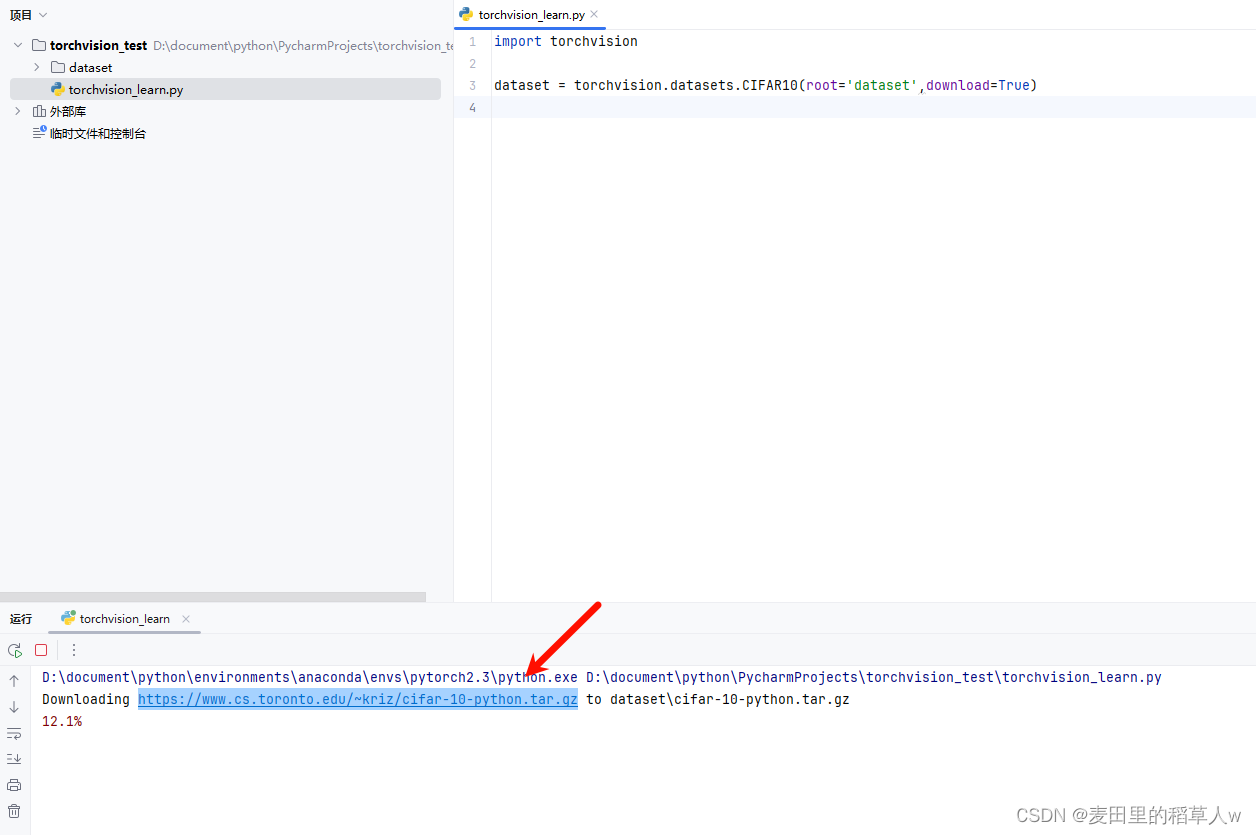Close the torchvision_learn run tab
The height and width of the screenshot is (835, 1256).
click(x=186, y=619)
